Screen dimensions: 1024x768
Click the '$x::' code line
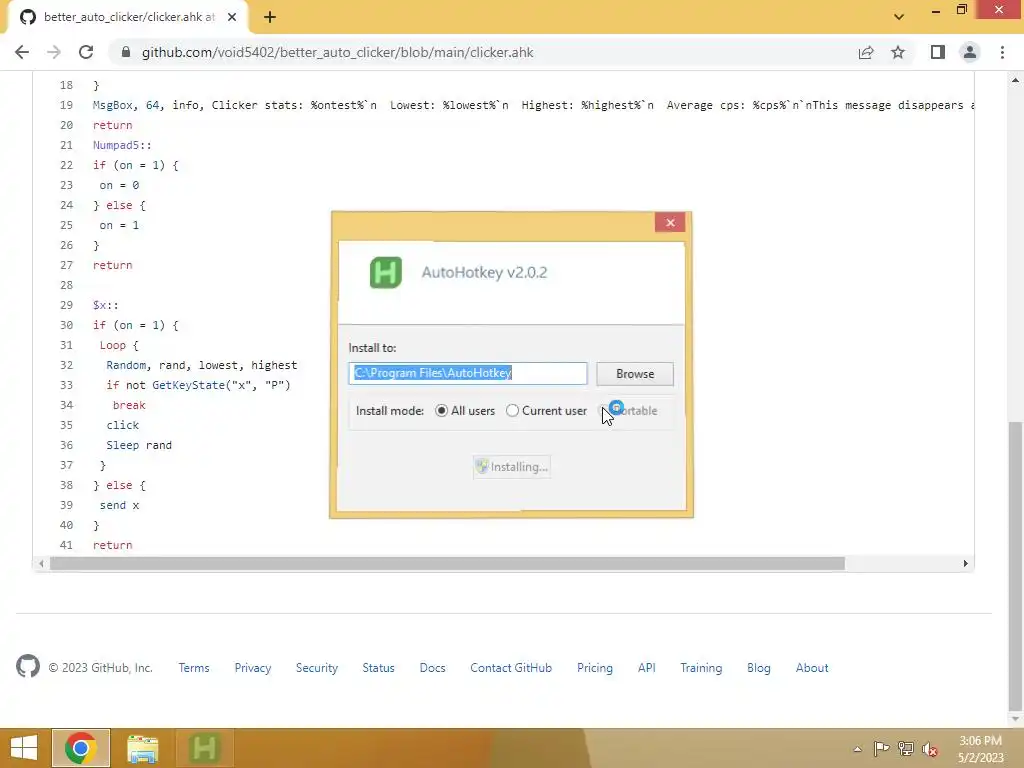click(106, 305)
